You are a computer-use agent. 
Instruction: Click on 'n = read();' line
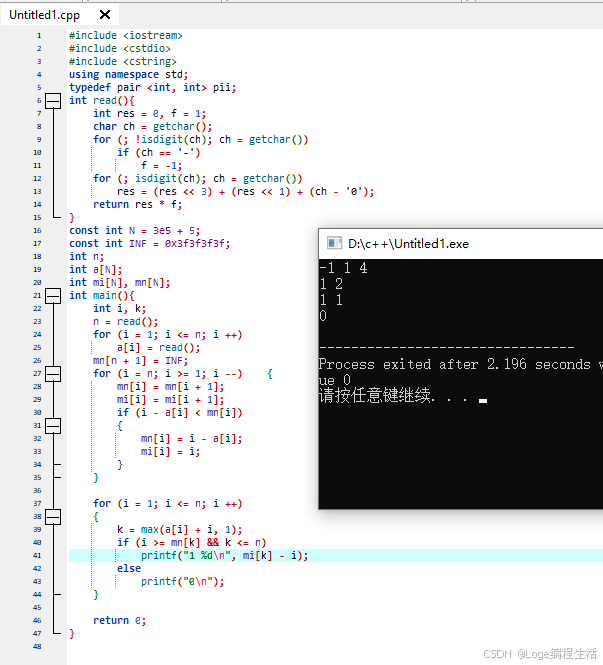click(126, 321)
